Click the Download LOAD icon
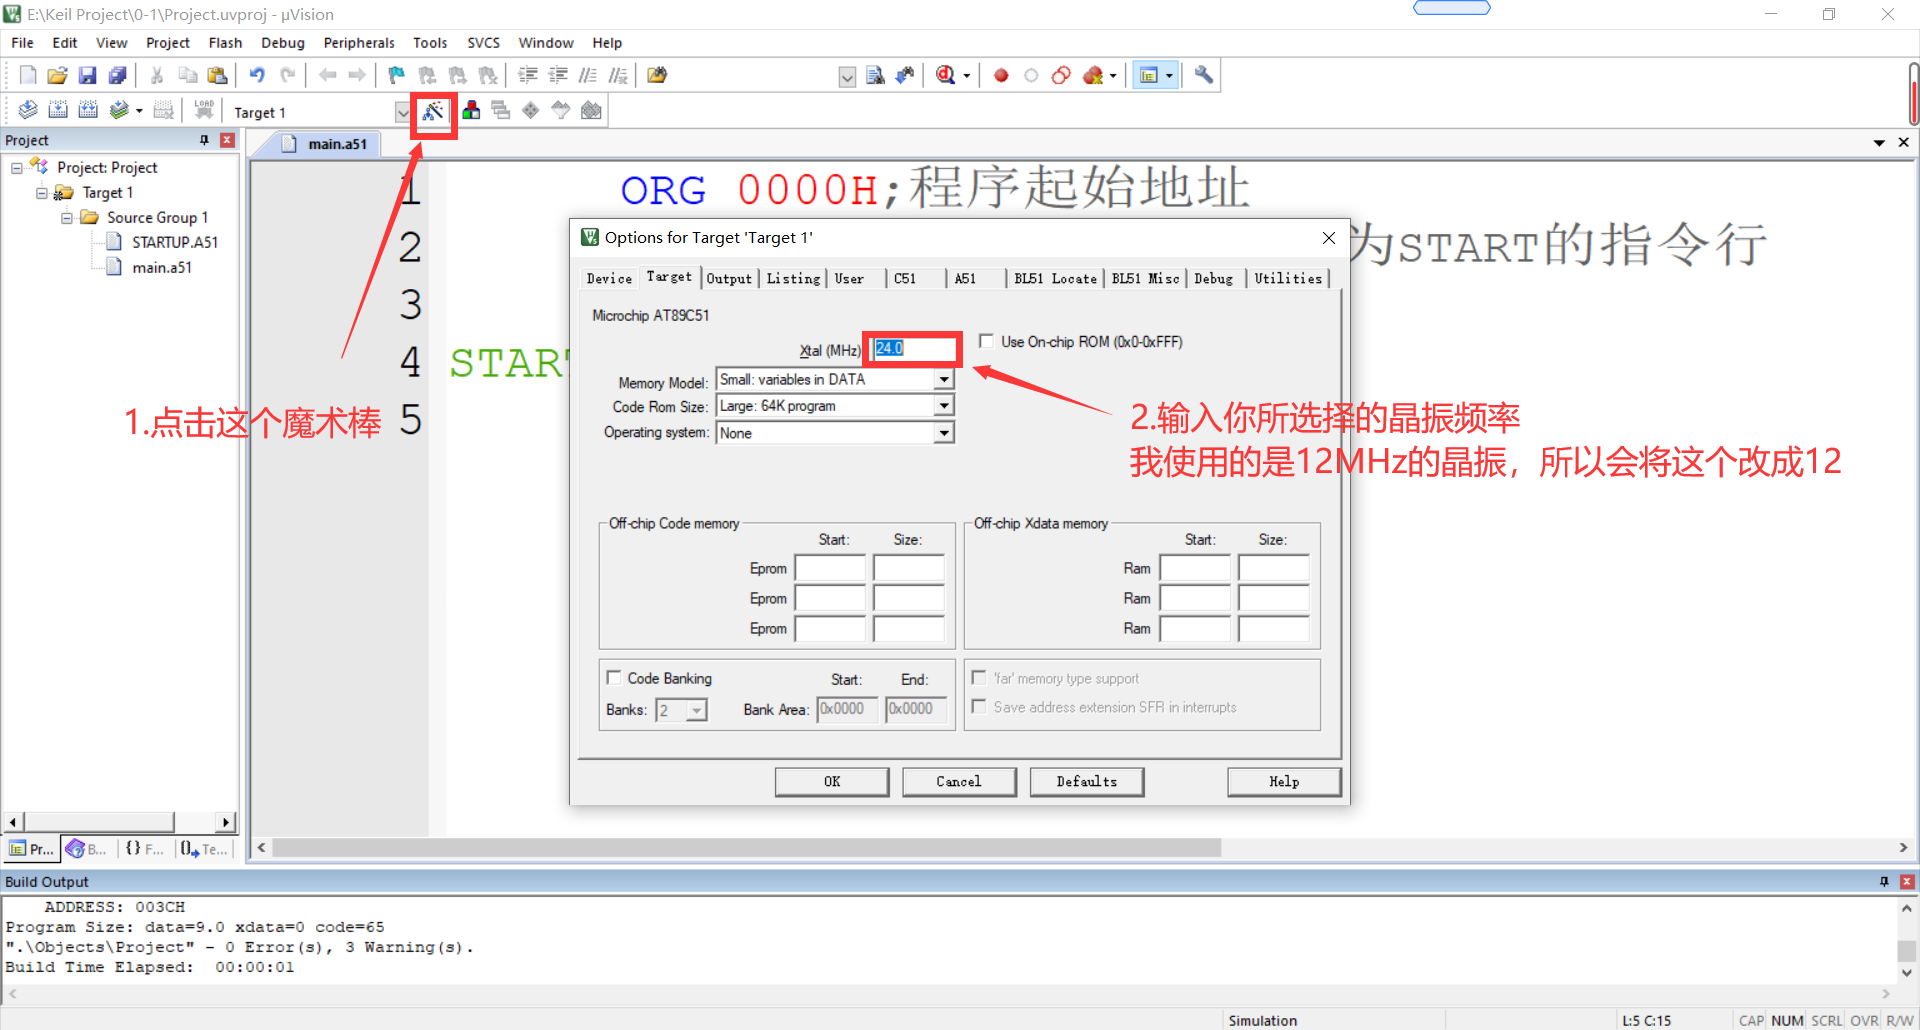Viewport: 1920px width, 1030px height. [204, 110]
